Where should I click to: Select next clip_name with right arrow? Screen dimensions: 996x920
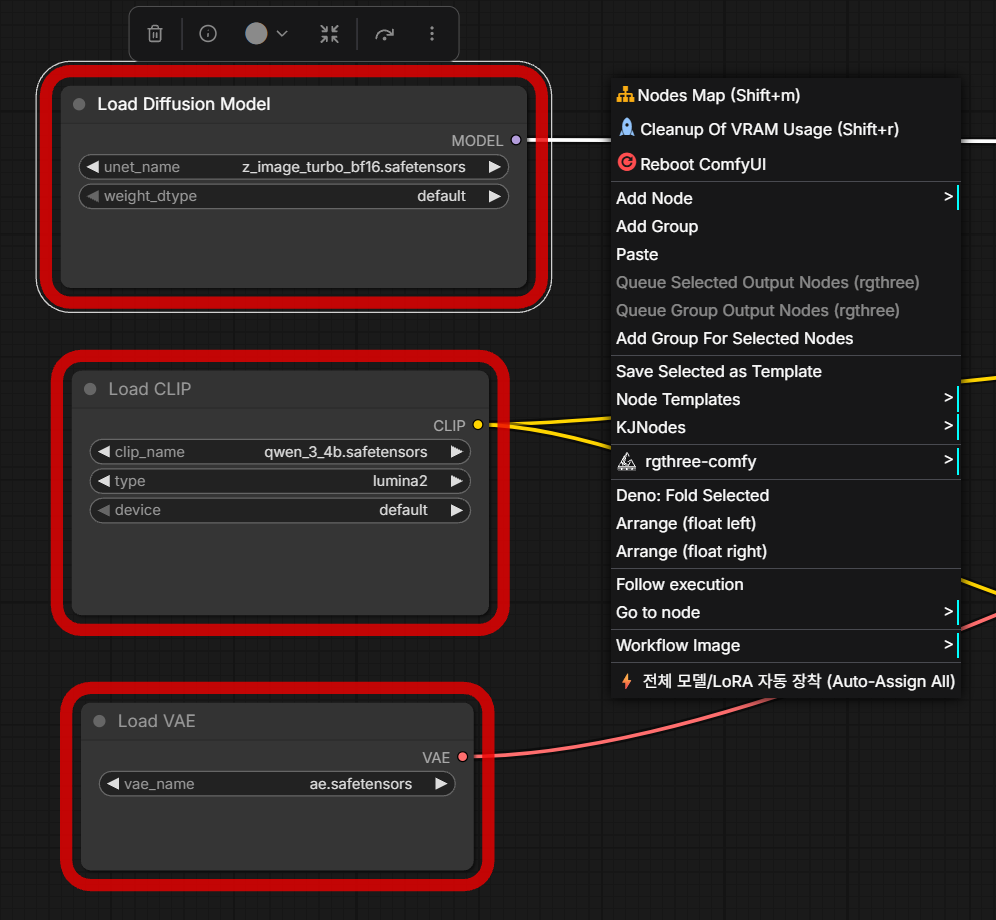[456, 452]
